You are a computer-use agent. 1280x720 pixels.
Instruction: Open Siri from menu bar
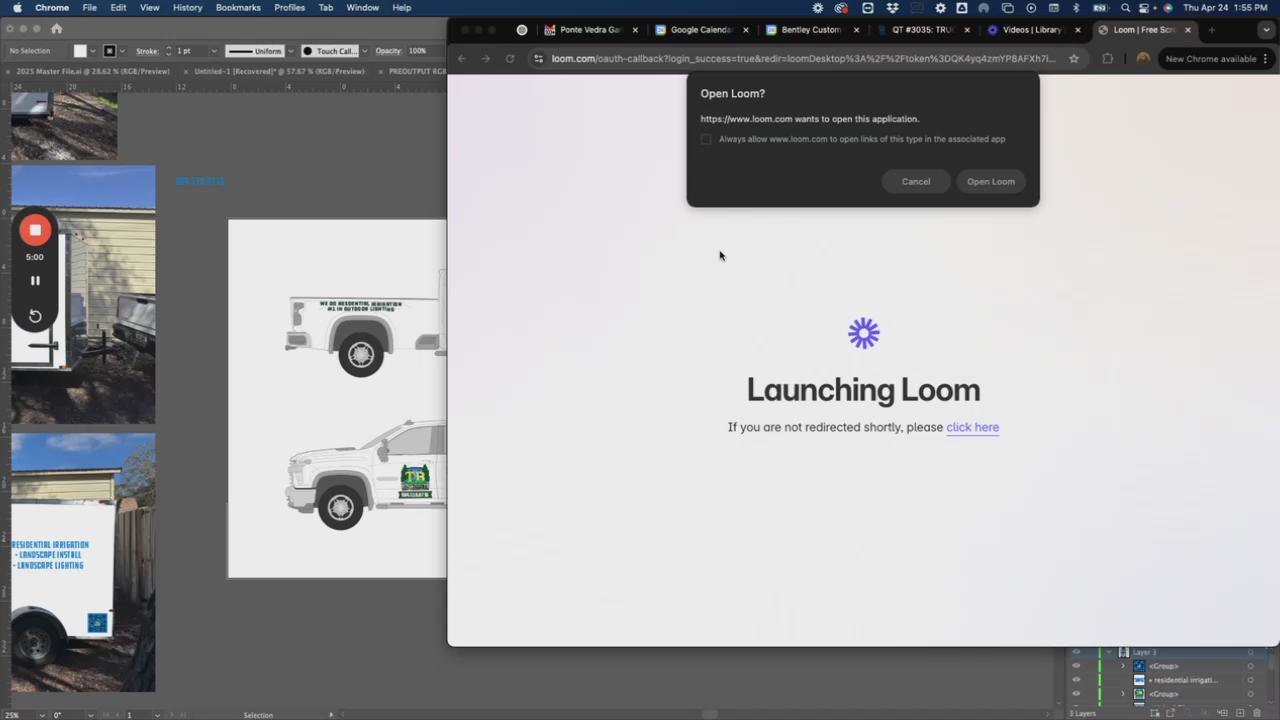(1167, 8)
